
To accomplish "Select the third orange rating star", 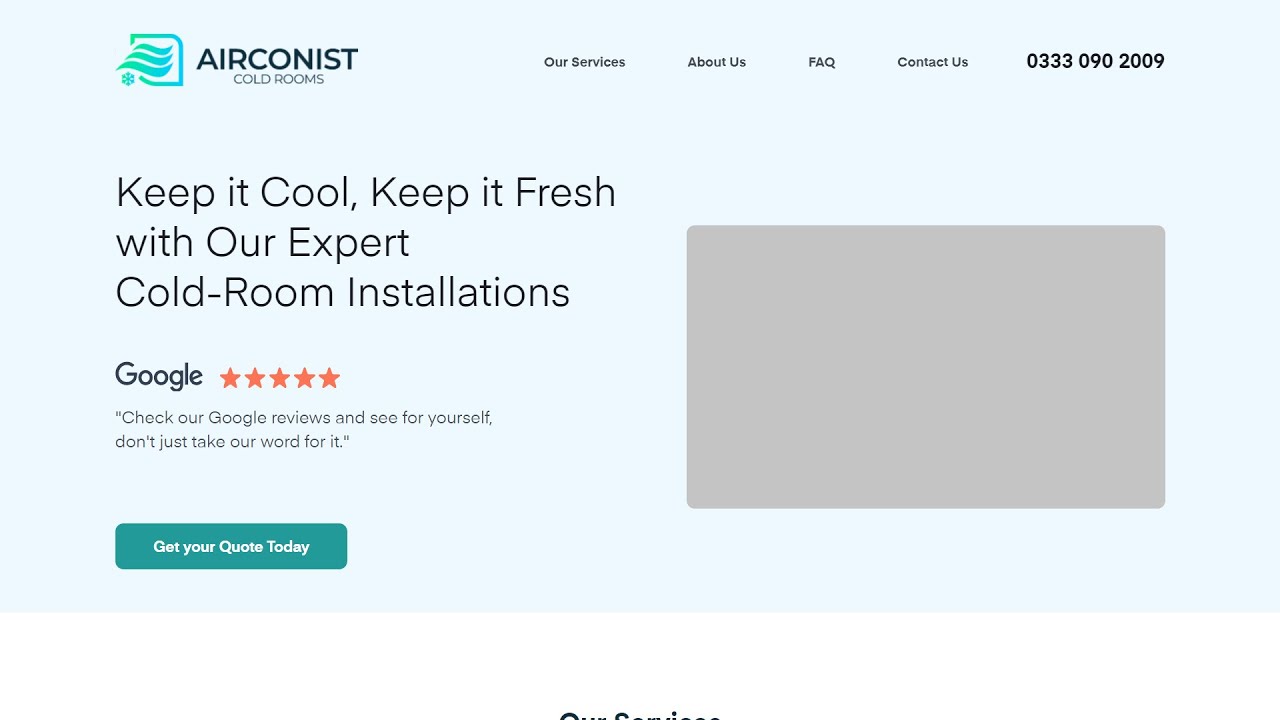I will (280, 378).
